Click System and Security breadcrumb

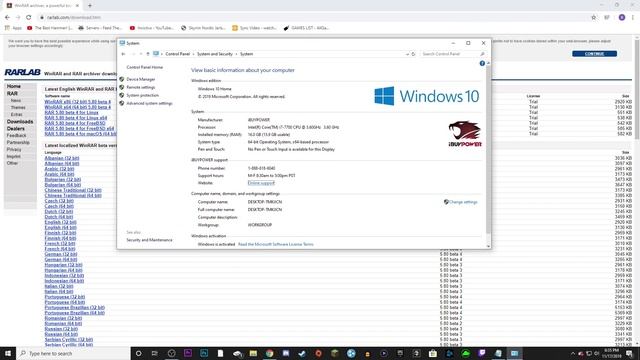click(x=215, y=54)
